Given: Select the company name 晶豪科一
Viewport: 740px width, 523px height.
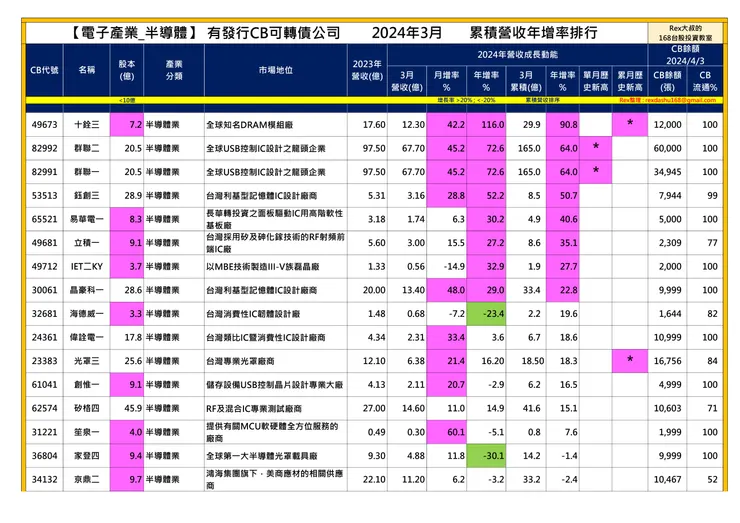Looking at the screenshot, I should (x=87, y=290).
